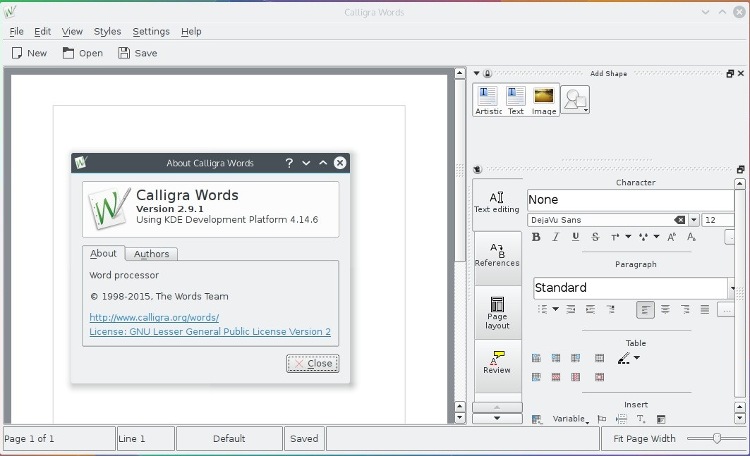
Task: Add a Text shape from Add Shape
Action: coord(516,100)
